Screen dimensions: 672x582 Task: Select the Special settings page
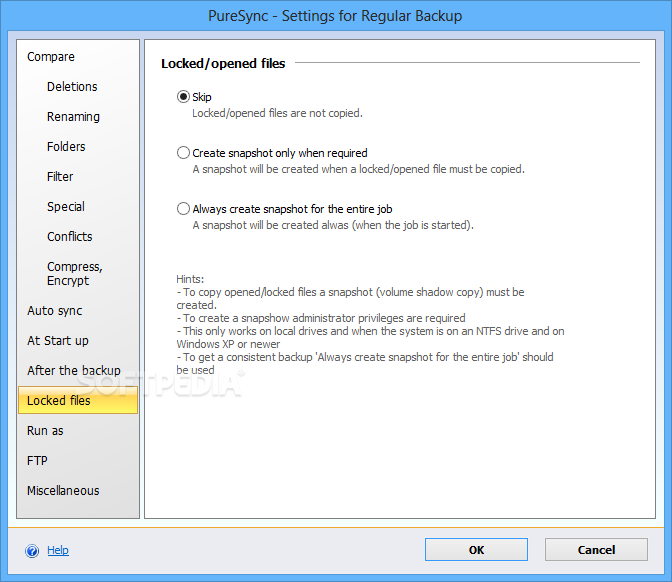(x=66, y=207)
